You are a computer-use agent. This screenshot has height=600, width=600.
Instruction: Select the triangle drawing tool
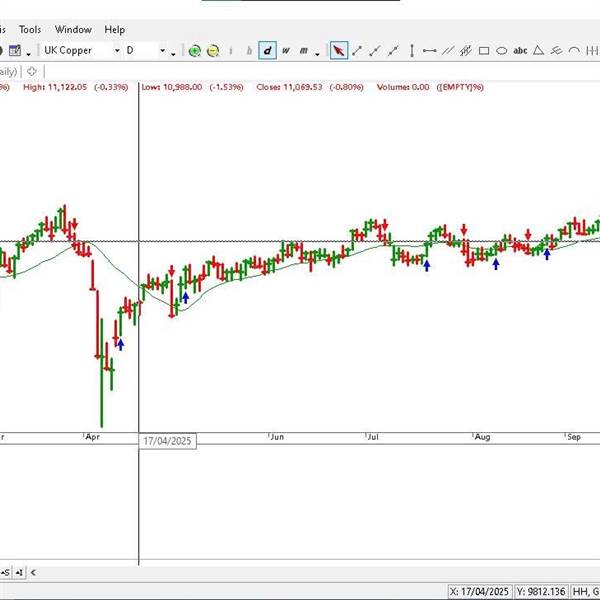pyautogui.click(x=539, y=51)
